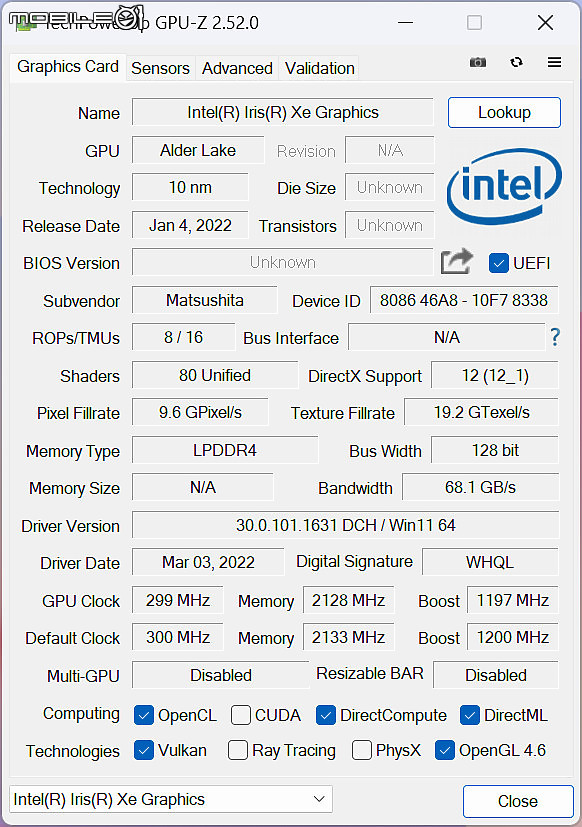Click the Device ID value field
Viewport: 582px width, 827px height.
464,300
